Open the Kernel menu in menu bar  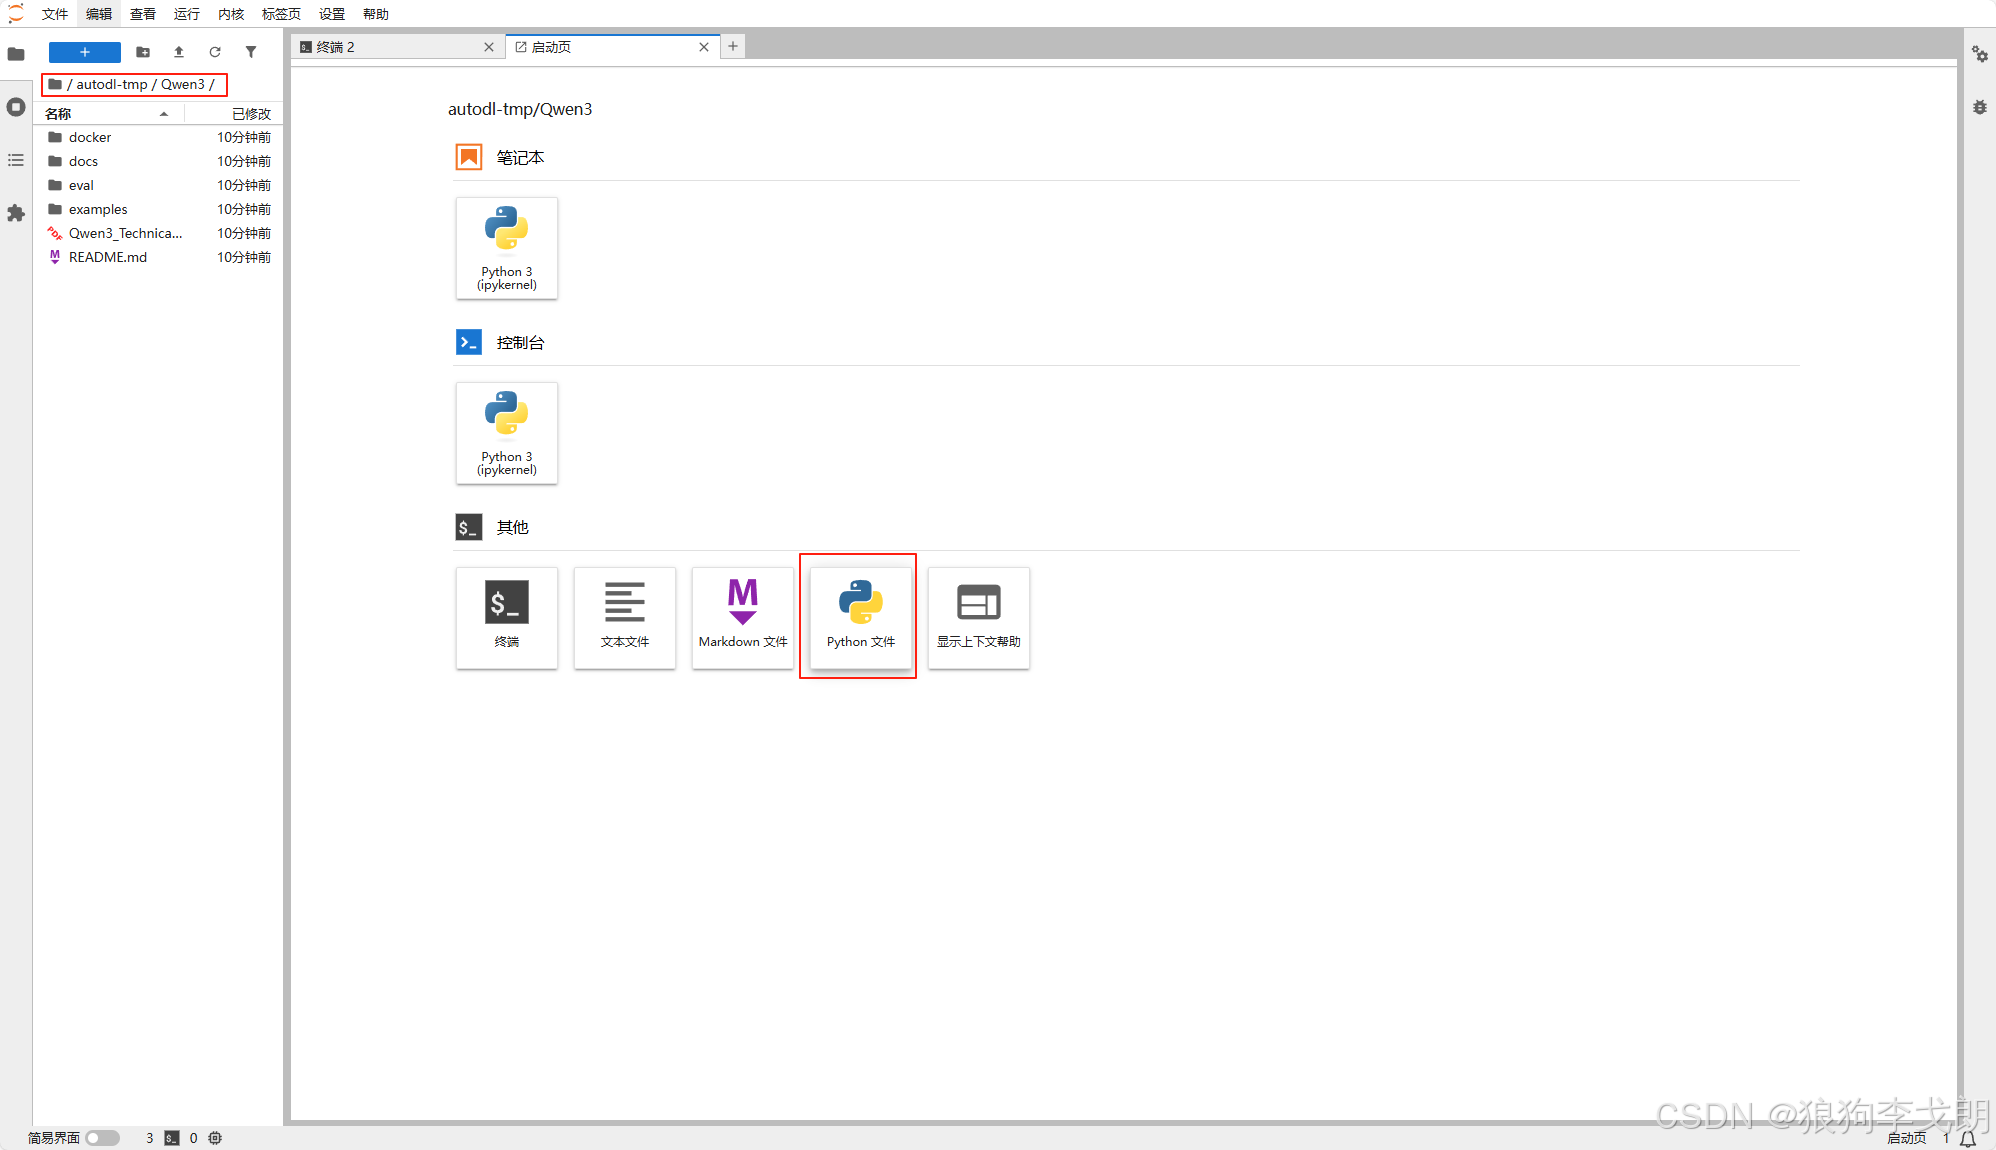coord(231,14)
